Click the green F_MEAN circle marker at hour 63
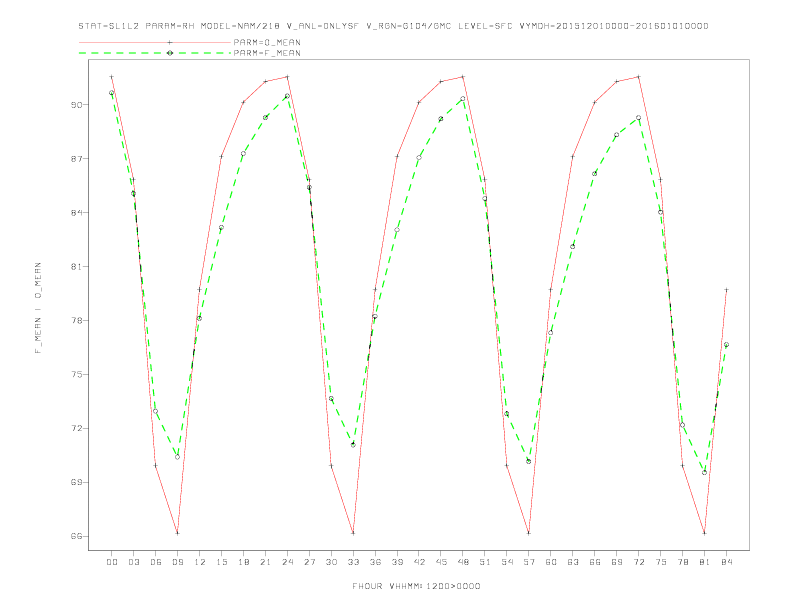Screen dimensions: 792x612 573,246
